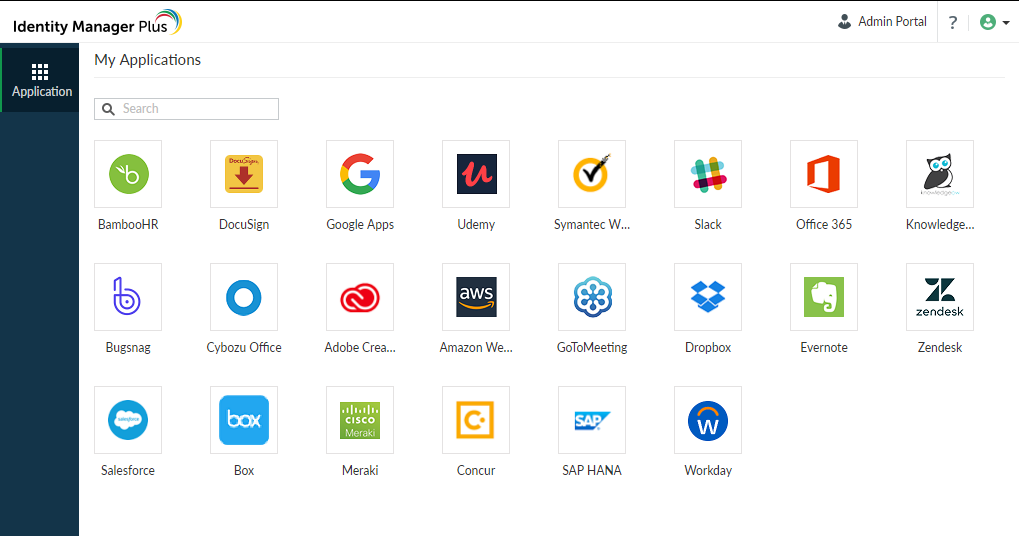Screen dimensions: 1019x536
Task: Select the Application sidebar tab
Action: (x=40, y=80)
